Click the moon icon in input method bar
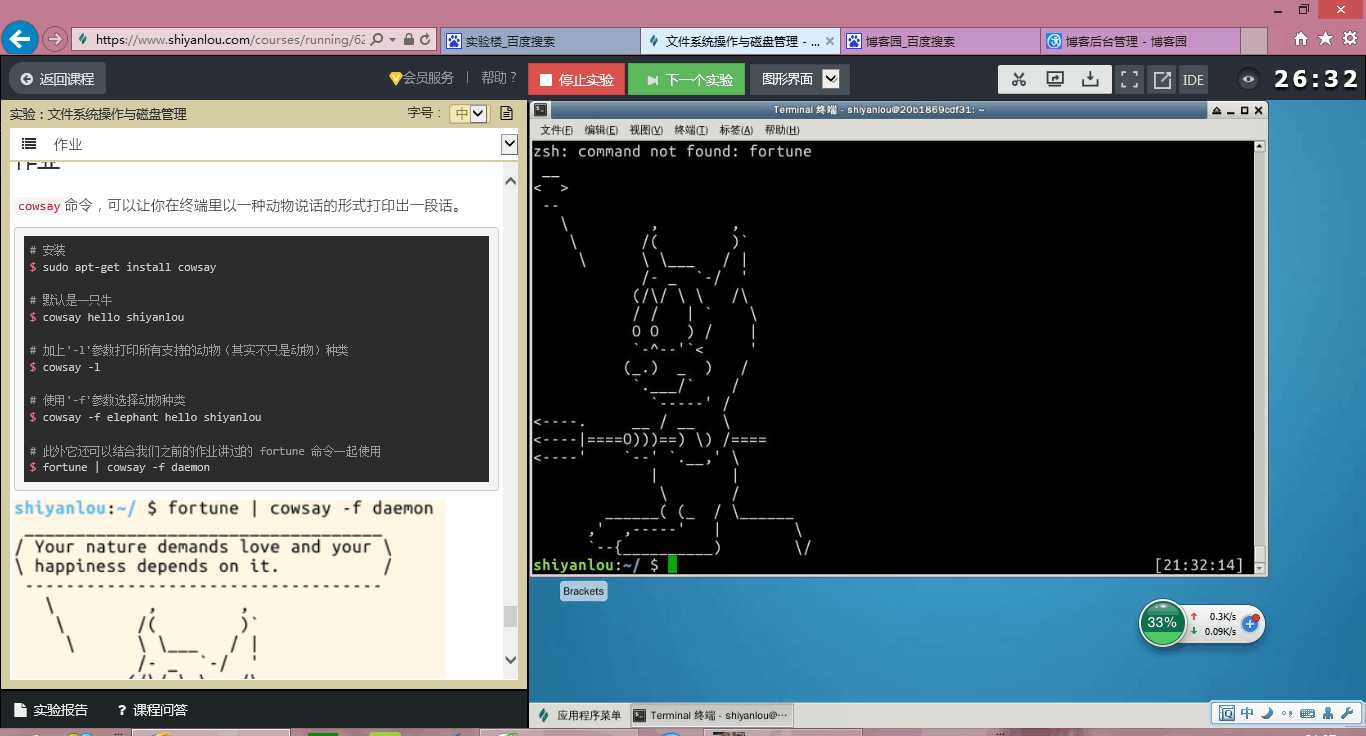The height and width of the screenshot is (736, 1366). pyautogui.click(x=1266, y=713)
